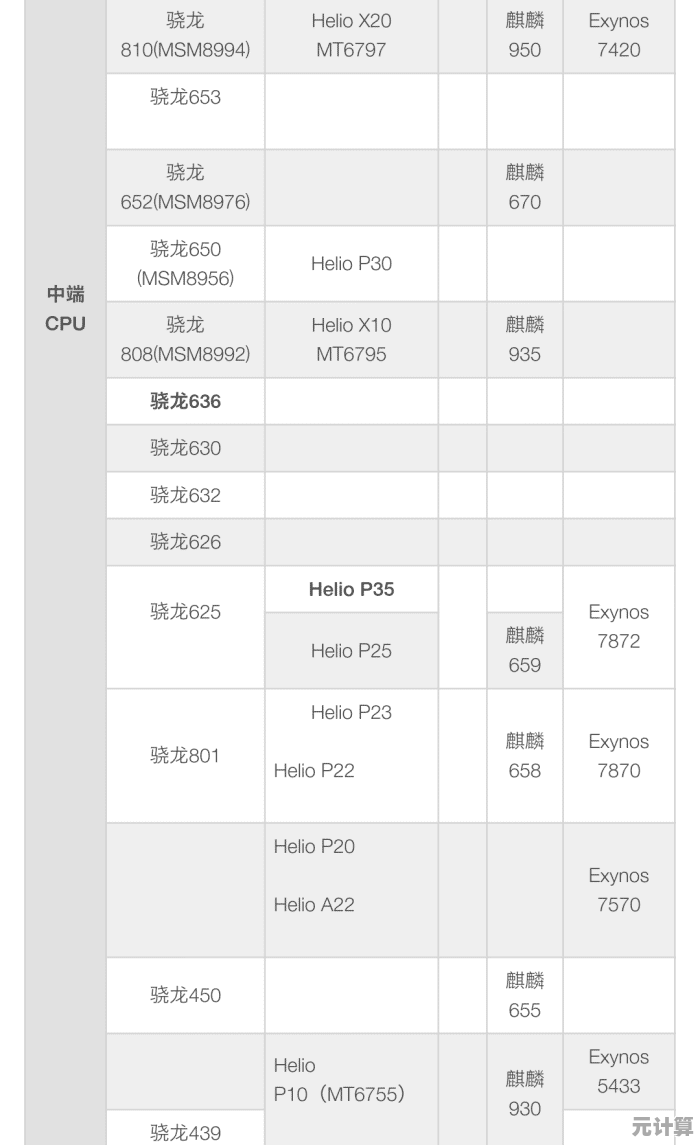Select the Exynos 7420 cell
This screenshot has height=1145, width=700.
pos(618,35)
